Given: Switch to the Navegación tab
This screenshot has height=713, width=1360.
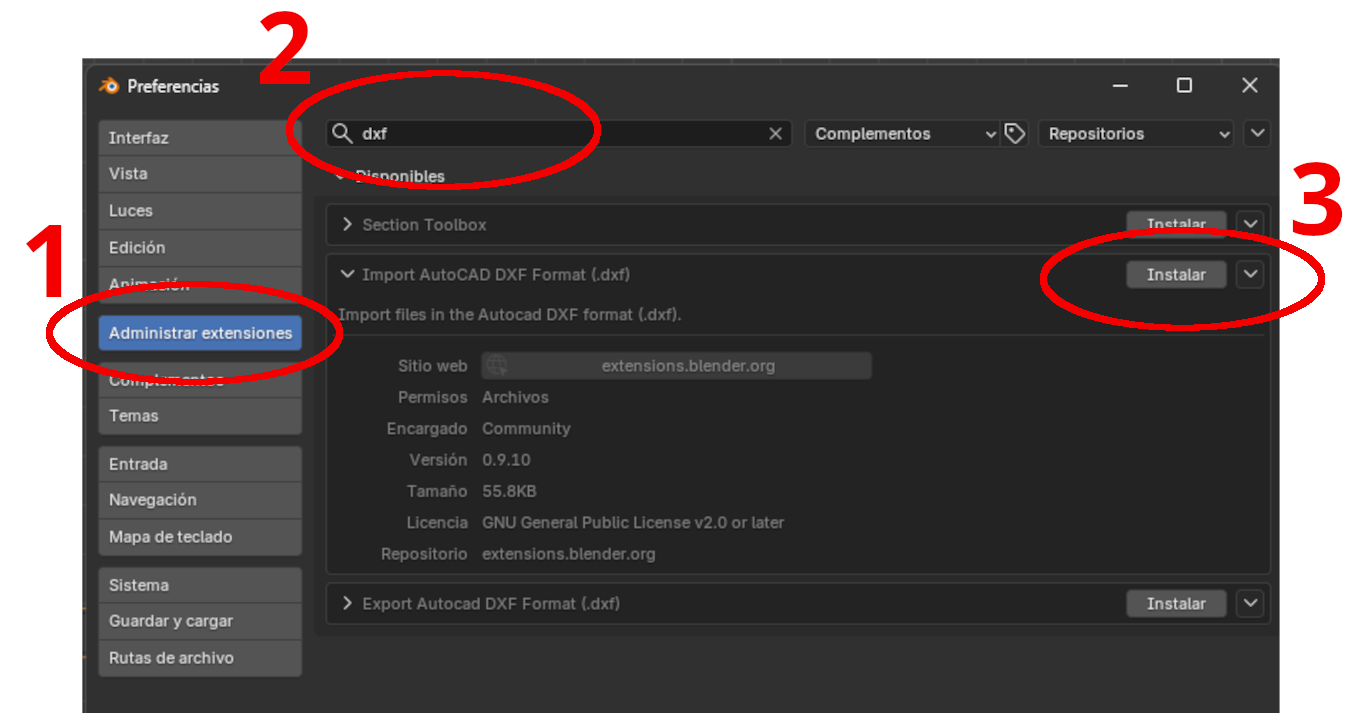Looking at the screenshot, I should tap(200, 500).
